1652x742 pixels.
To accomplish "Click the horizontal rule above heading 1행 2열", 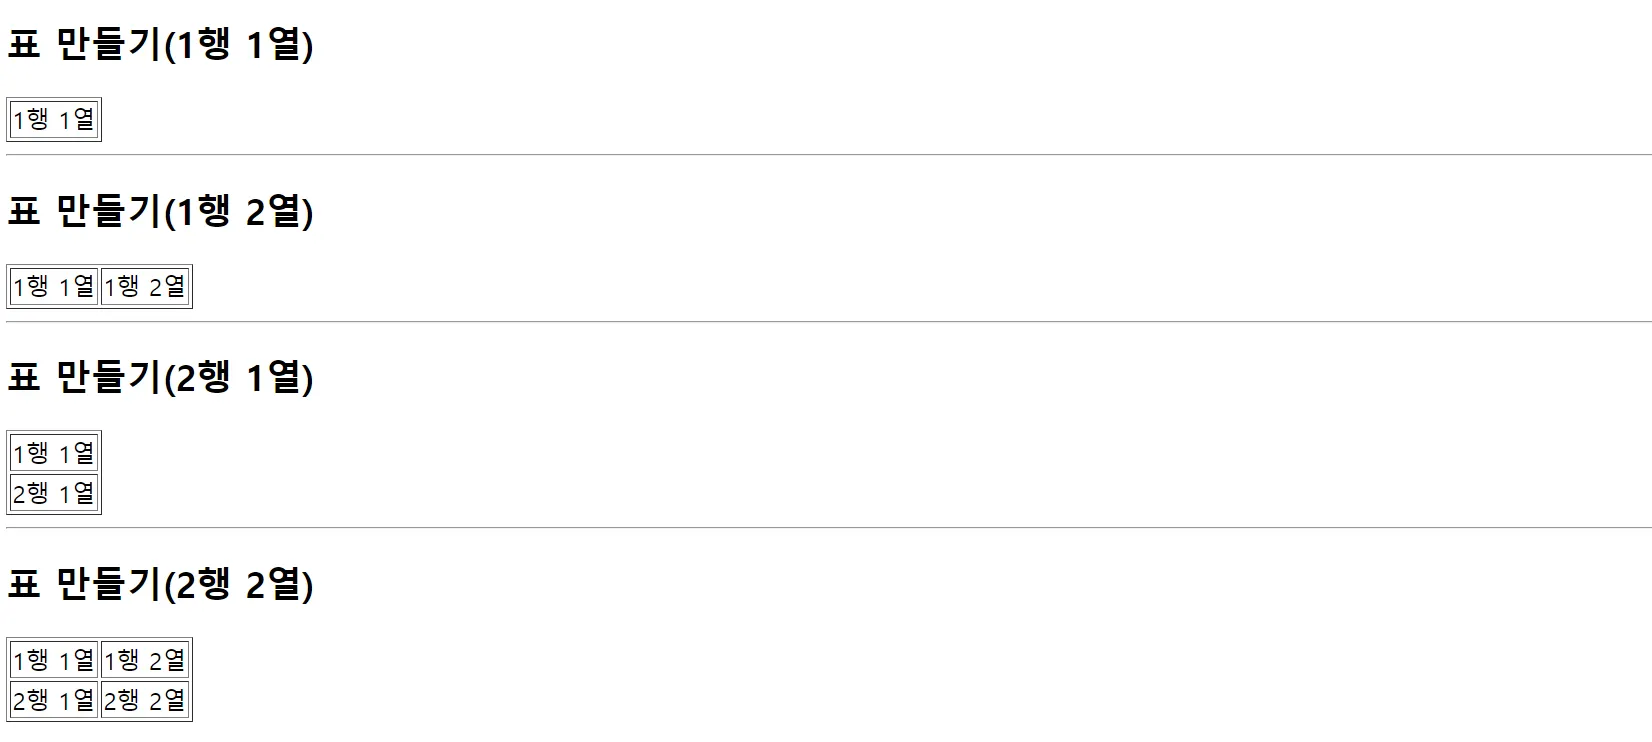I will click(x=829, y=155).
